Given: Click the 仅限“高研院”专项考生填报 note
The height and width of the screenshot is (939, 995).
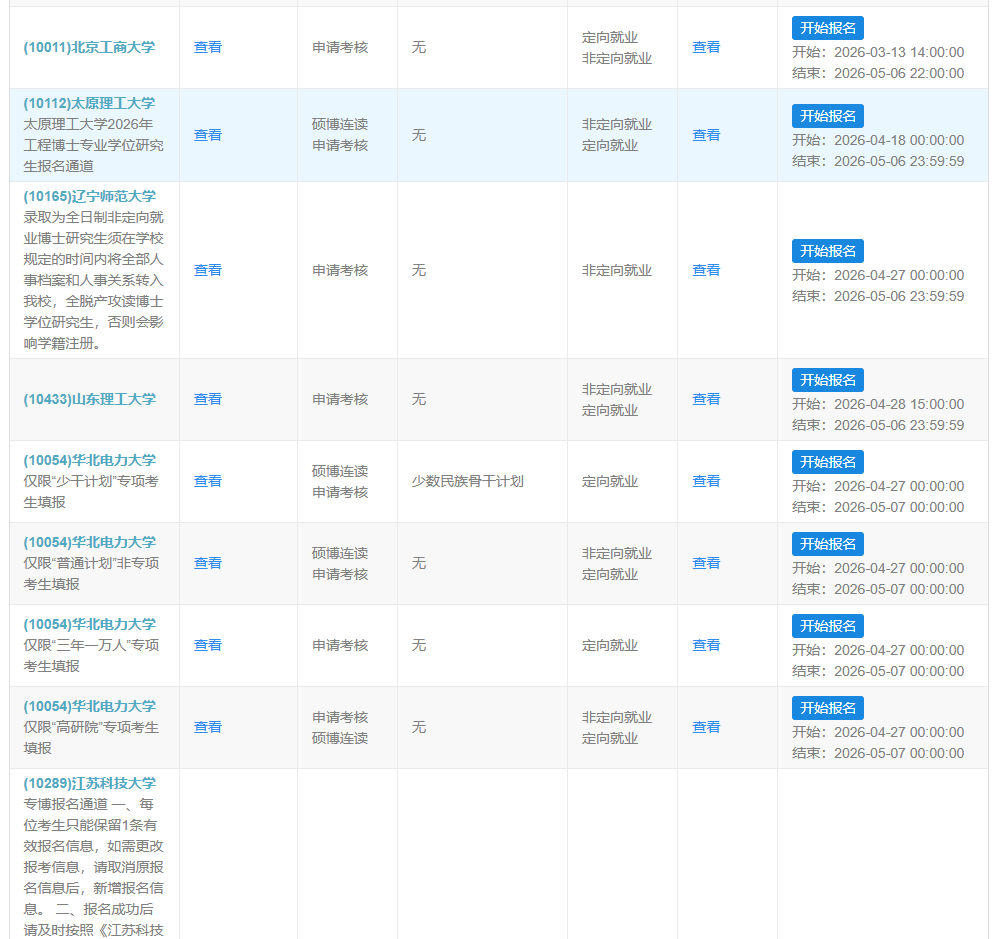Looking at the screenshot, I should 91,738.
